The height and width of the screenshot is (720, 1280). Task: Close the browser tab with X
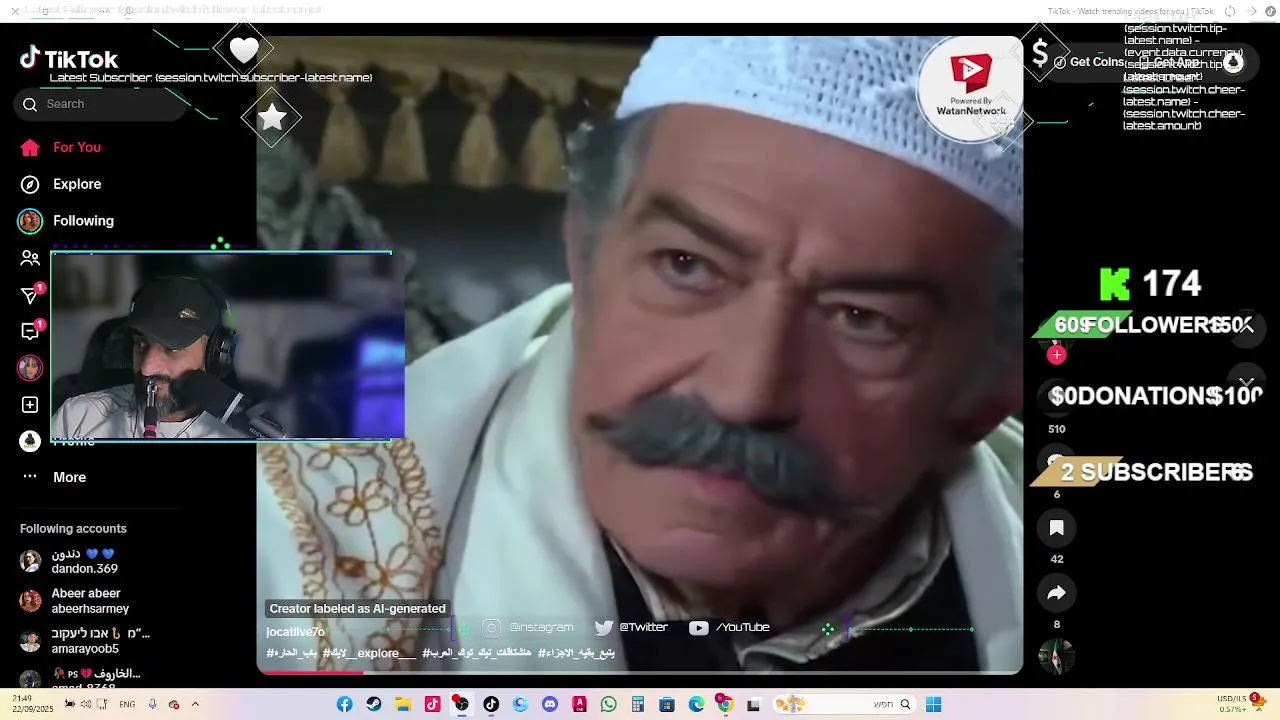15,11
